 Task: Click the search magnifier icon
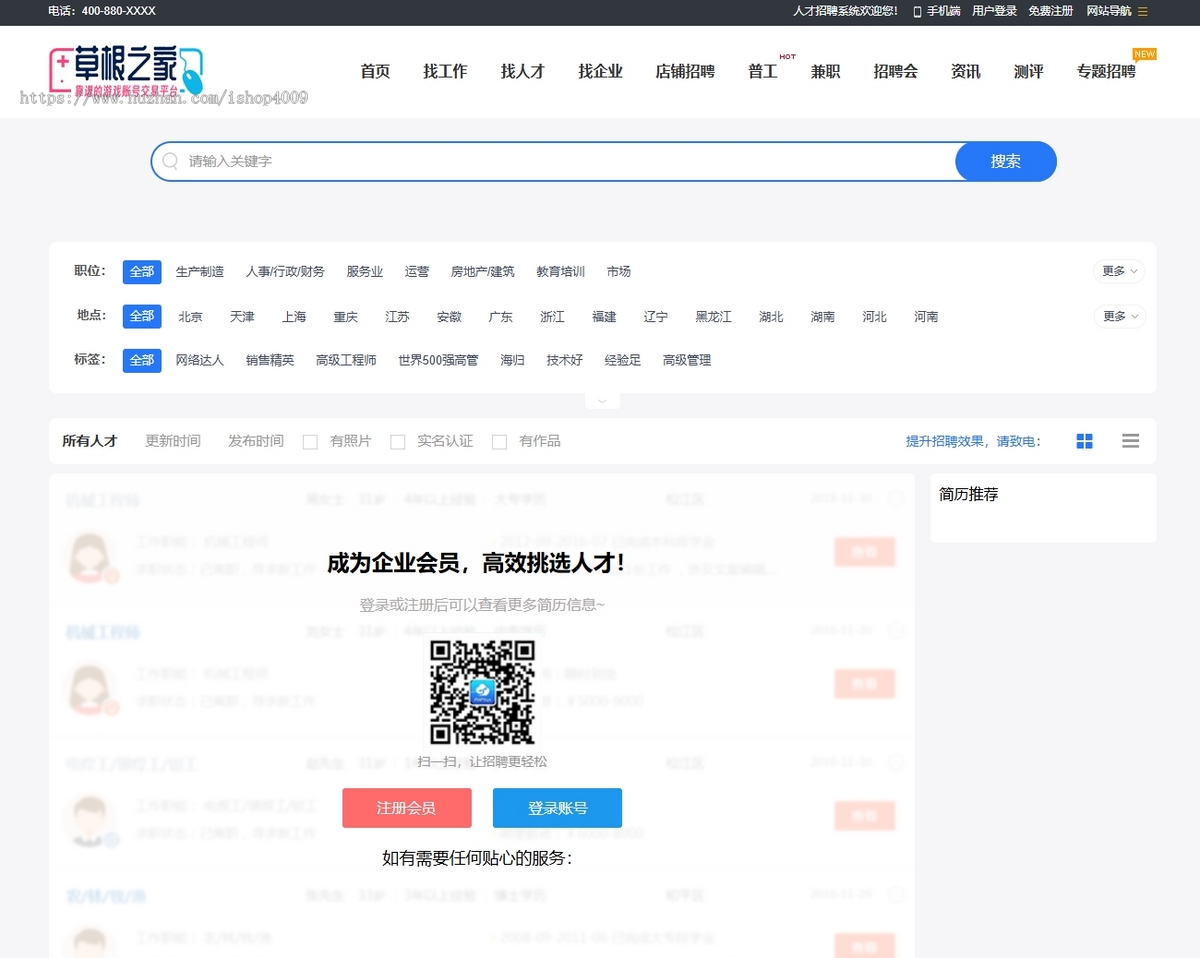(x=170, y=161)
